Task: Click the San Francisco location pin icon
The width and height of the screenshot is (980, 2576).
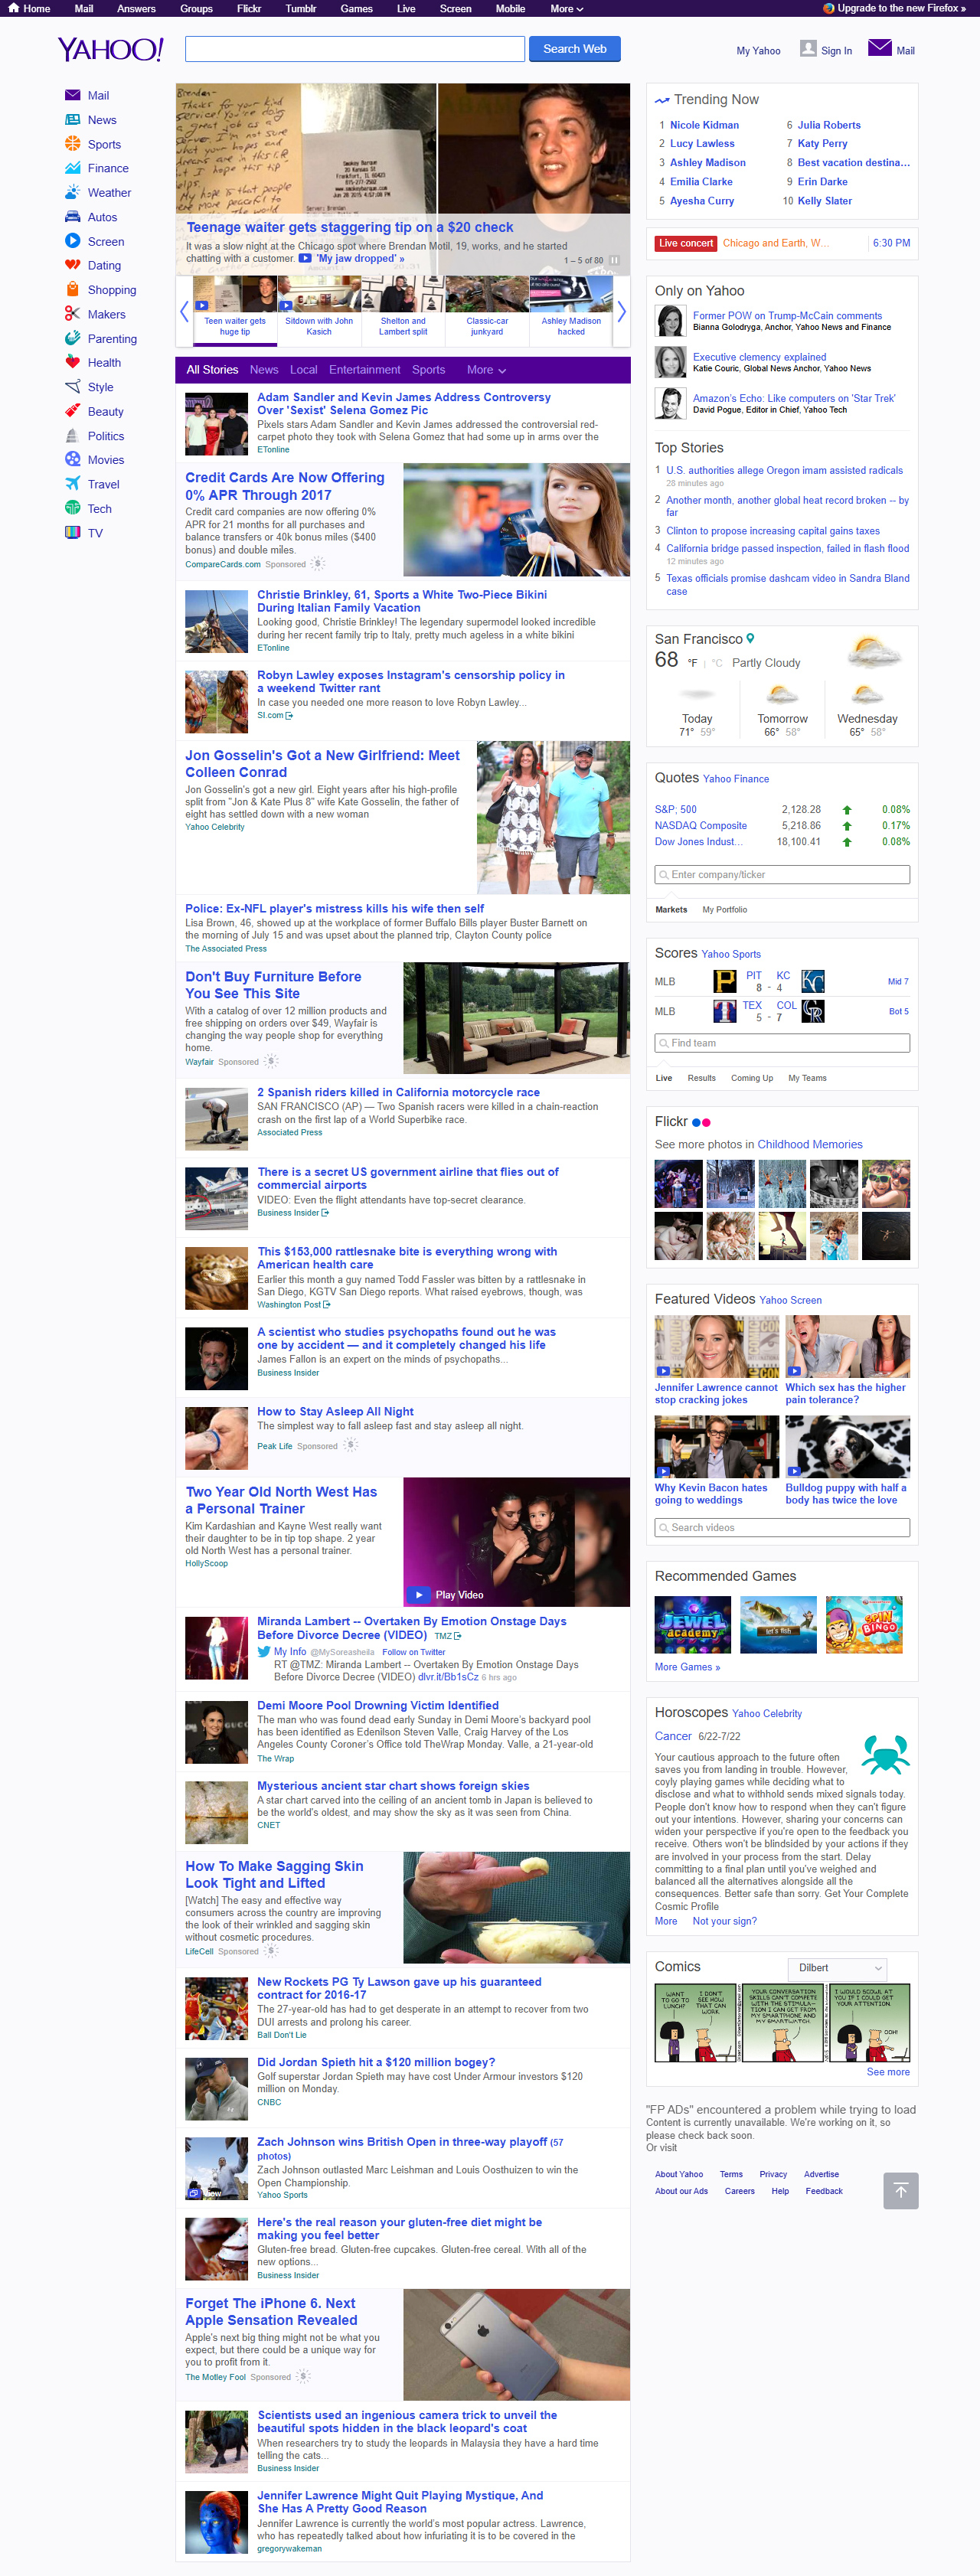Action: point(750,638)
